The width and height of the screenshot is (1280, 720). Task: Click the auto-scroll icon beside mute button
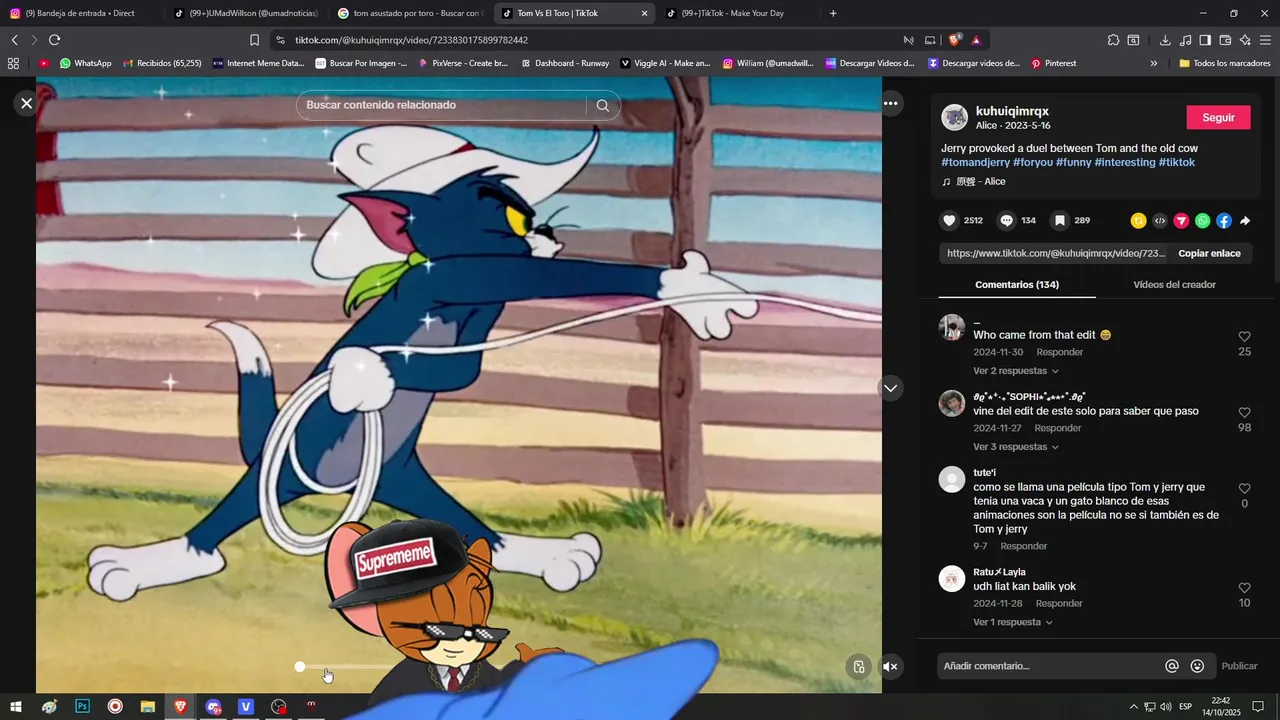pos(858,667)
